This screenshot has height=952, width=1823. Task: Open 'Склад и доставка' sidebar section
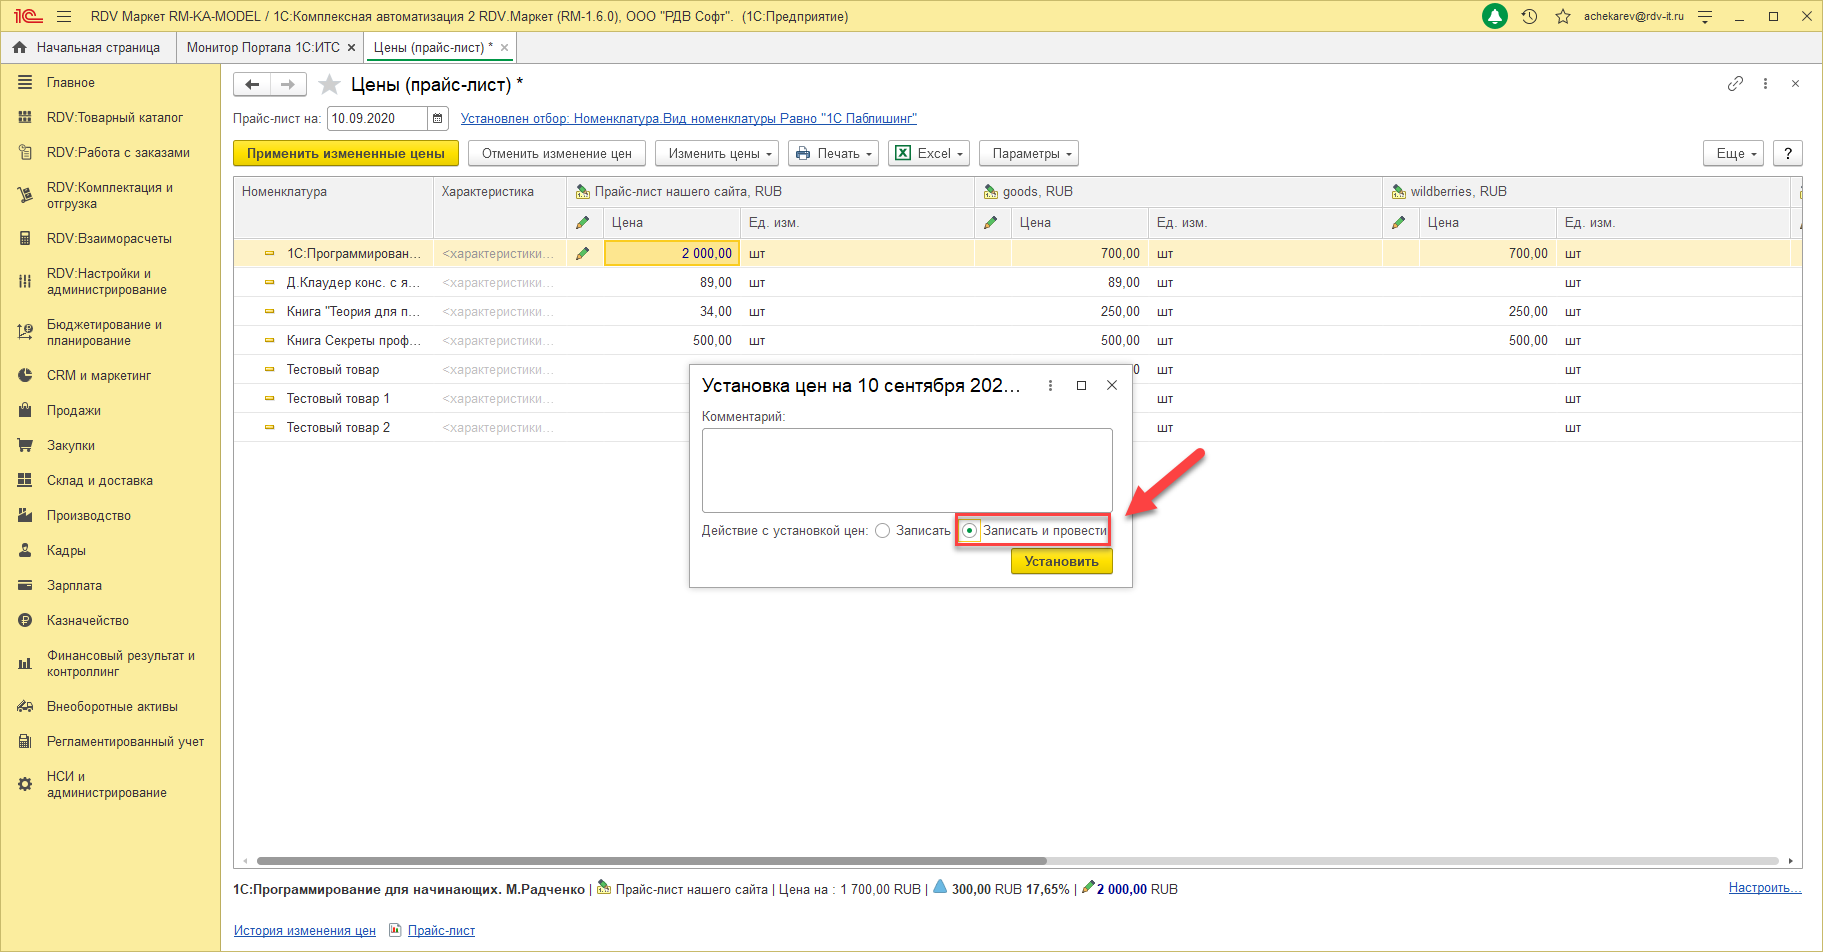(x=99, y=481)
